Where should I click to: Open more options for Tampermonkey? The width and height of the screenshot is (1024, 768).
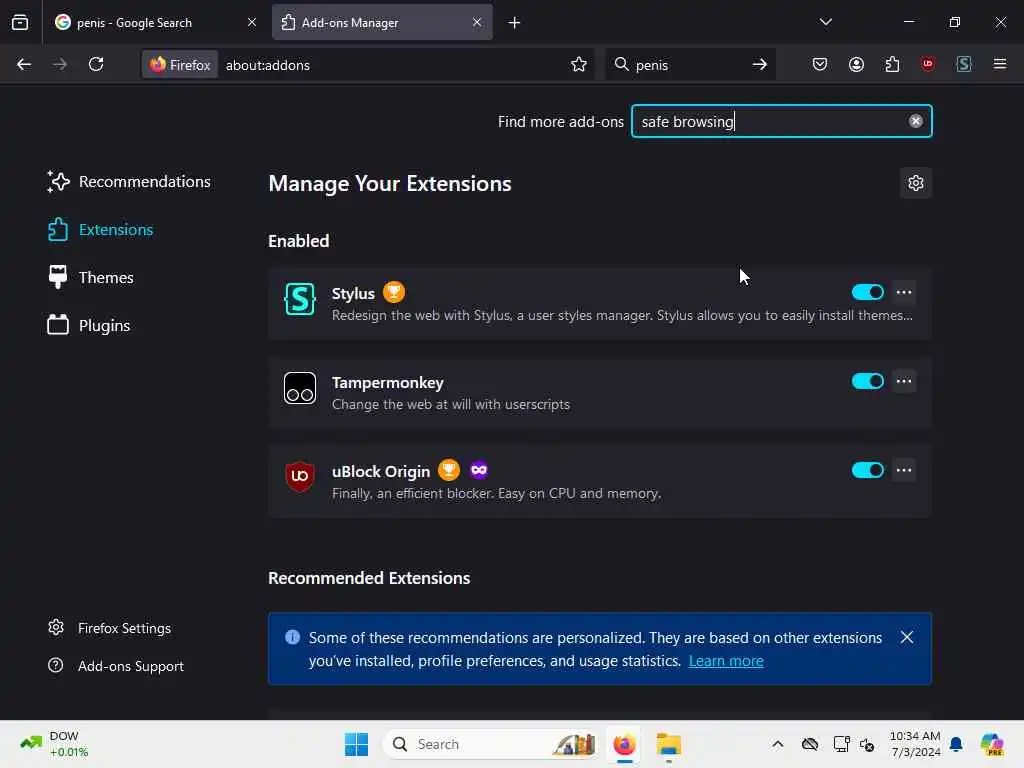[x=904, y=381]
